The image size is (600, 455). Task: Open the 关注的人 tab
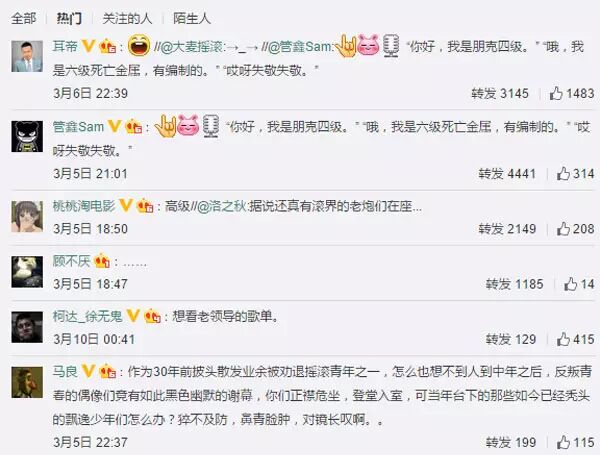127,18
